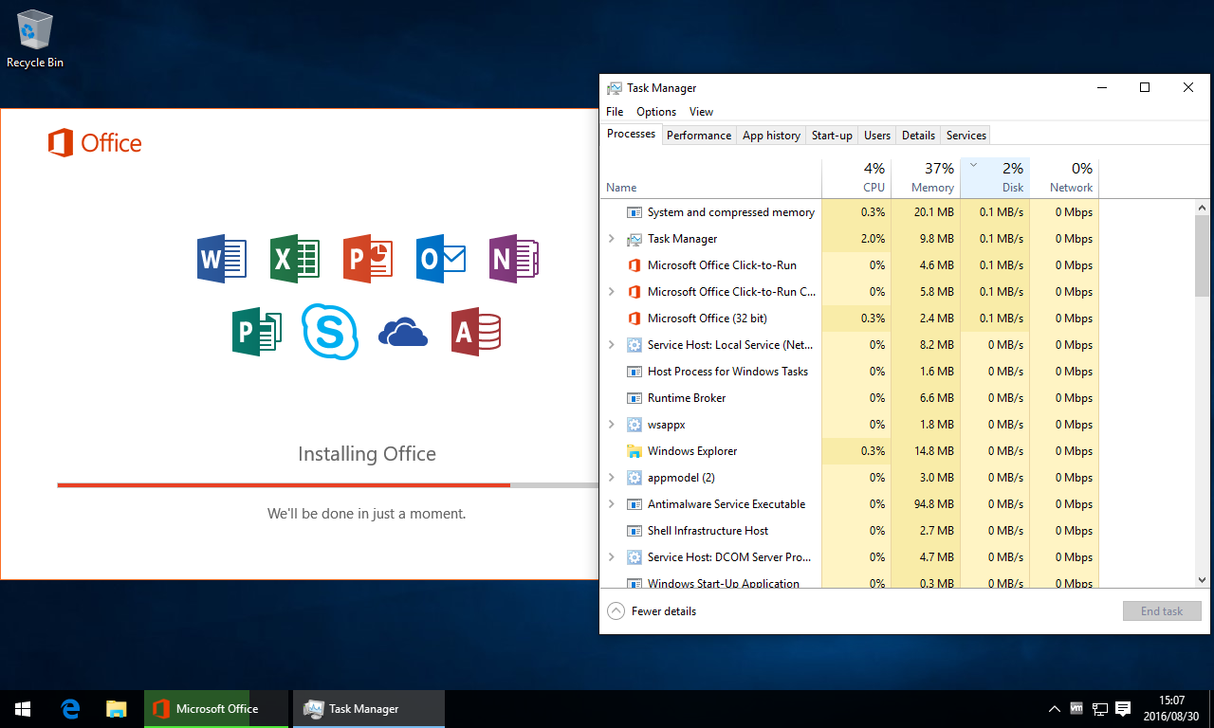Click the Skype icon
The image size is (1214, 728).
pyautogui.click(x=330, y=332)
